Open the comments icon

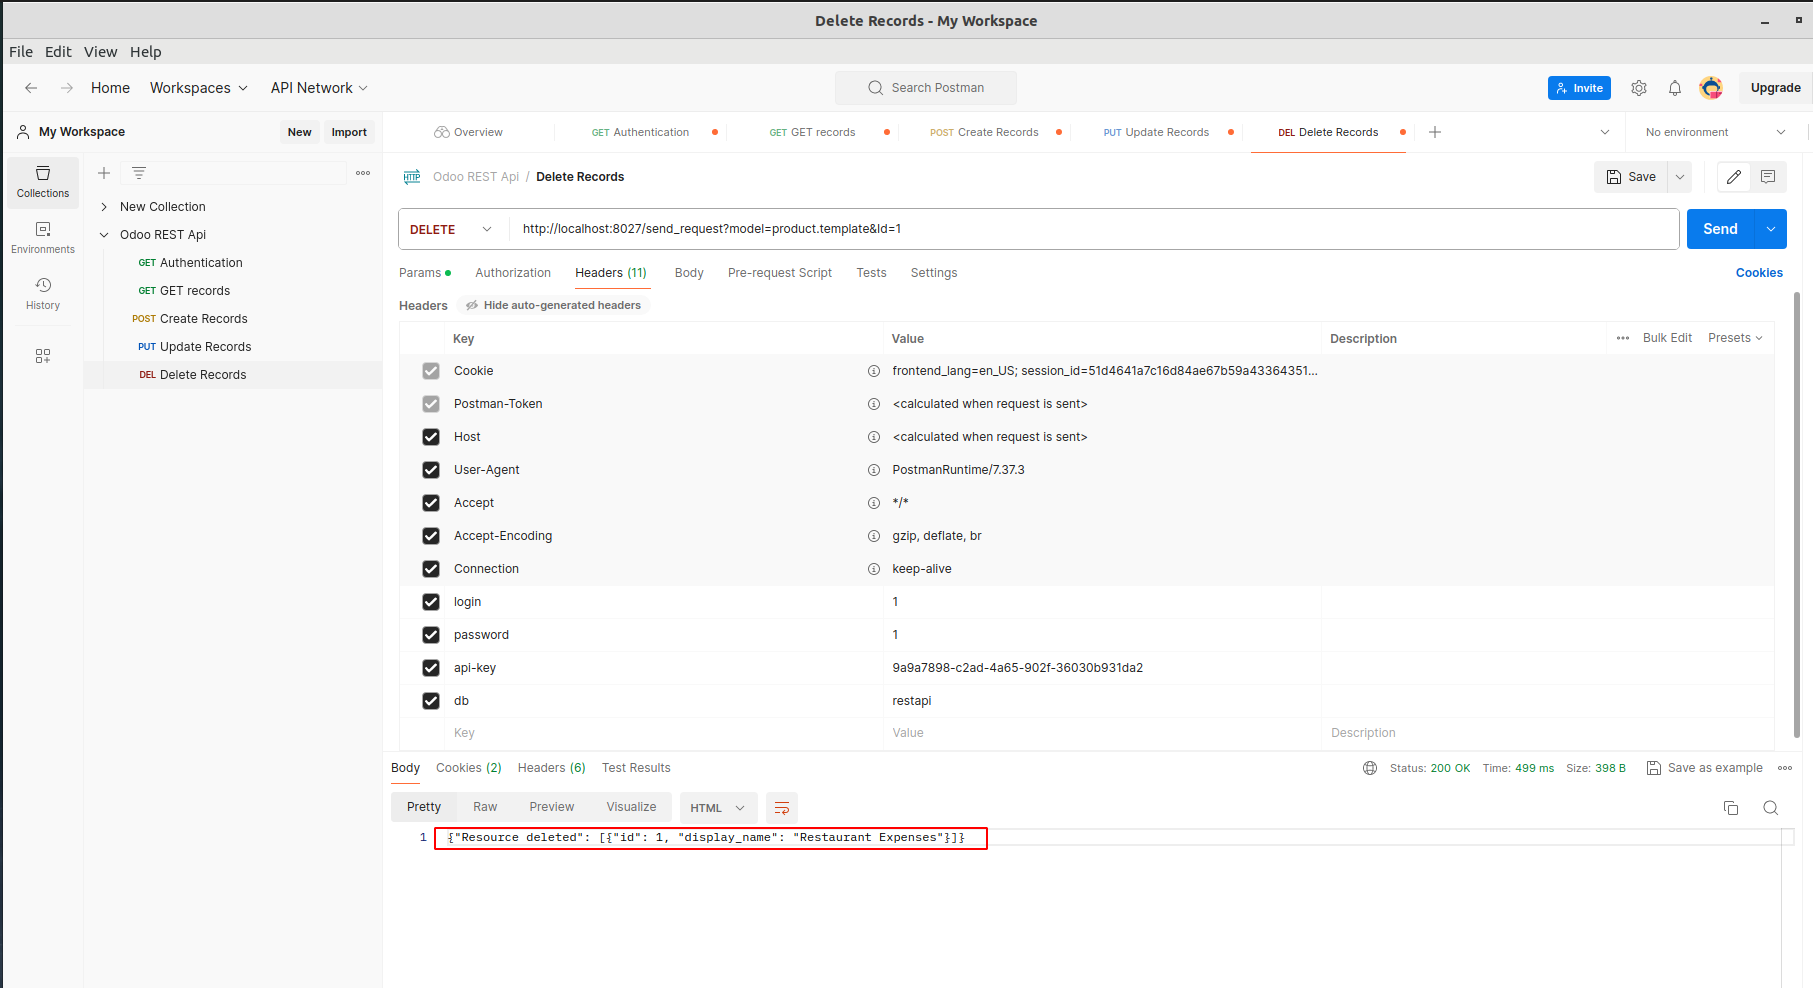1768,177
